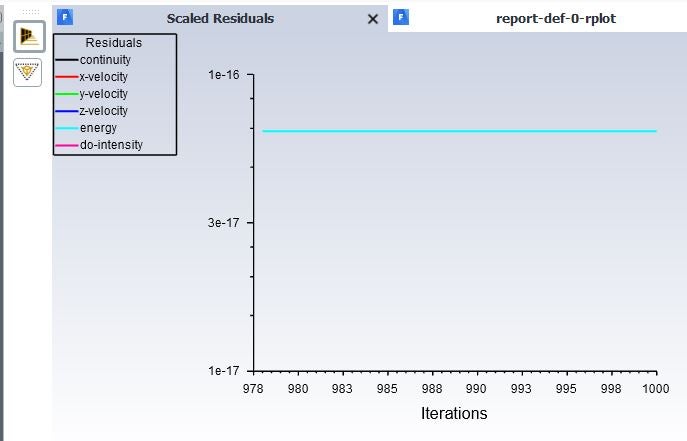The height and width of the screenshot is (441, 687).
Task: Click the Iterations axis label
Action: 454,413
